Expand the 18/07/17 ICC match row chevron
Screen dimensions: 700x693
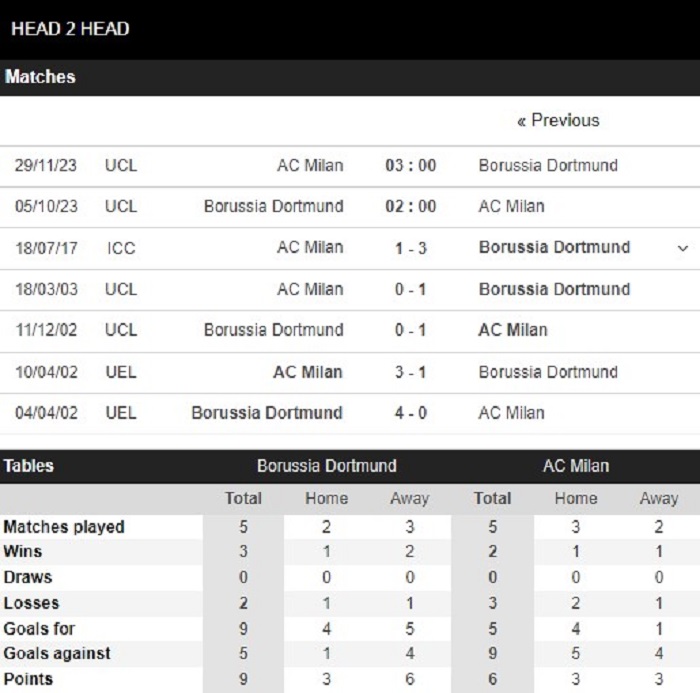683,247
